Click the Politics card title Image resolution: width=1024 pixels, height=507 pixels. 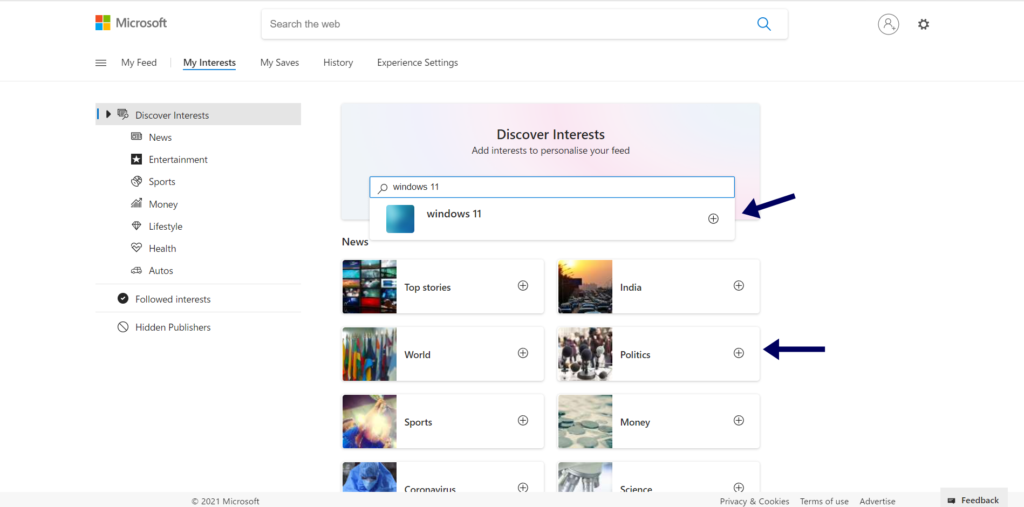coord(635,355)
